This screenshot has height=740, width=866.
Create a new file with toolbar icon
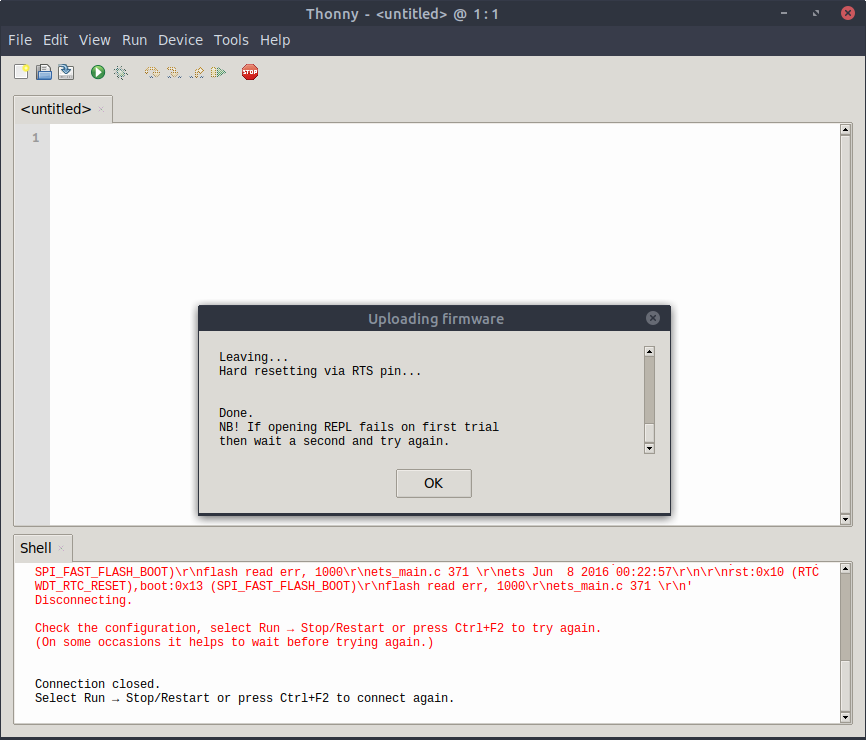point(22,72)
